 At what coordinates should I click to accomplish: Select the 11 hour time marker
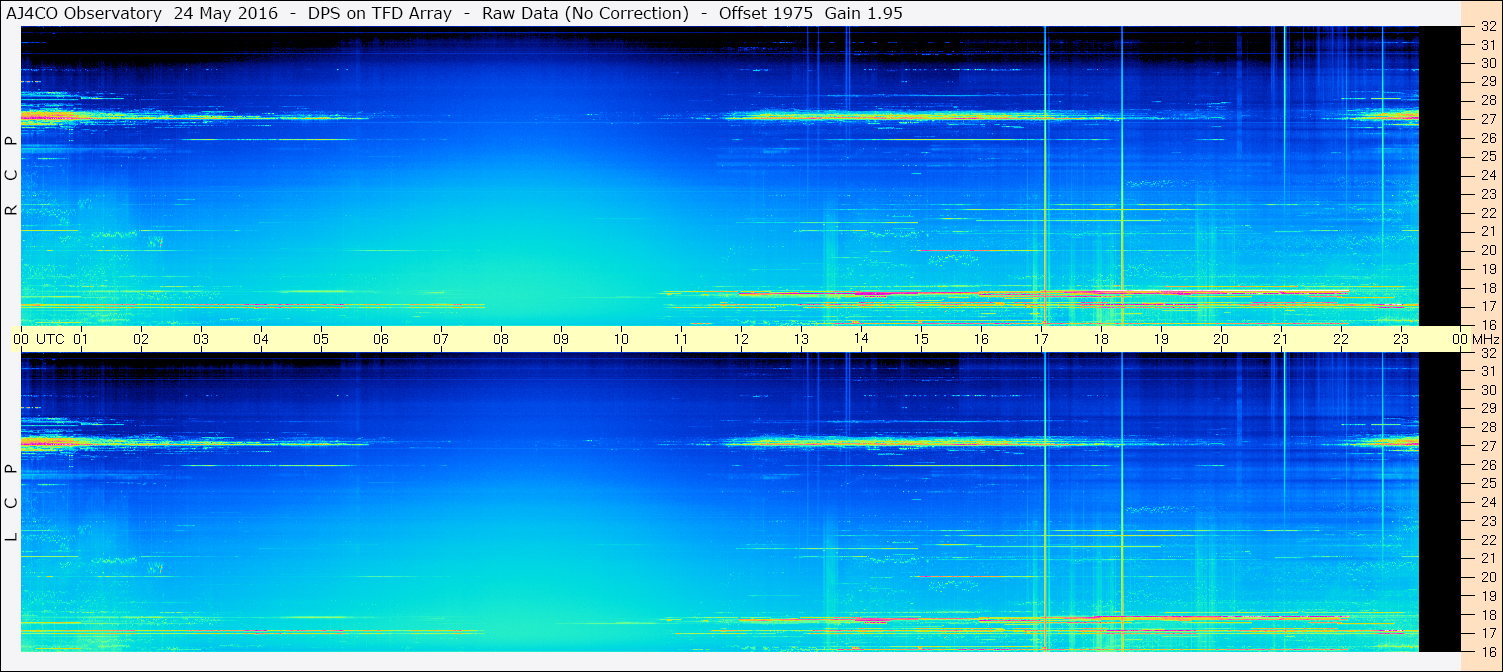point(681,339)
